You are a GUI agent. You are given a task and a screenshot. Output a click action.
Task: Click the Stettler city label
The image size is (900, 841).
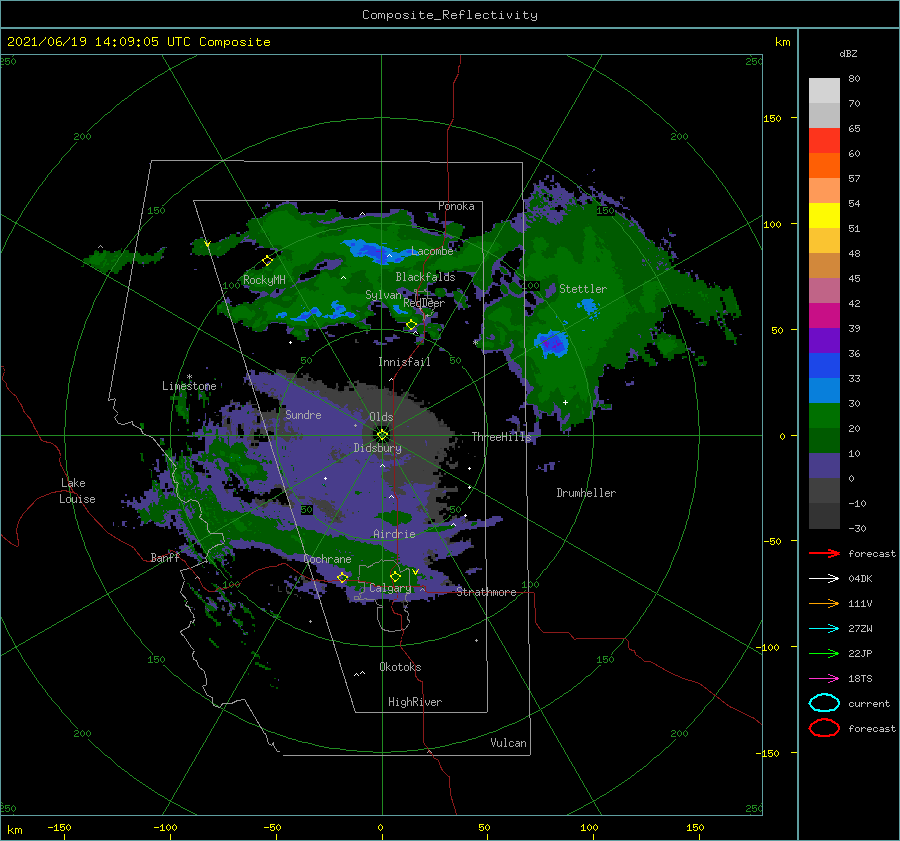coord(583,289)
